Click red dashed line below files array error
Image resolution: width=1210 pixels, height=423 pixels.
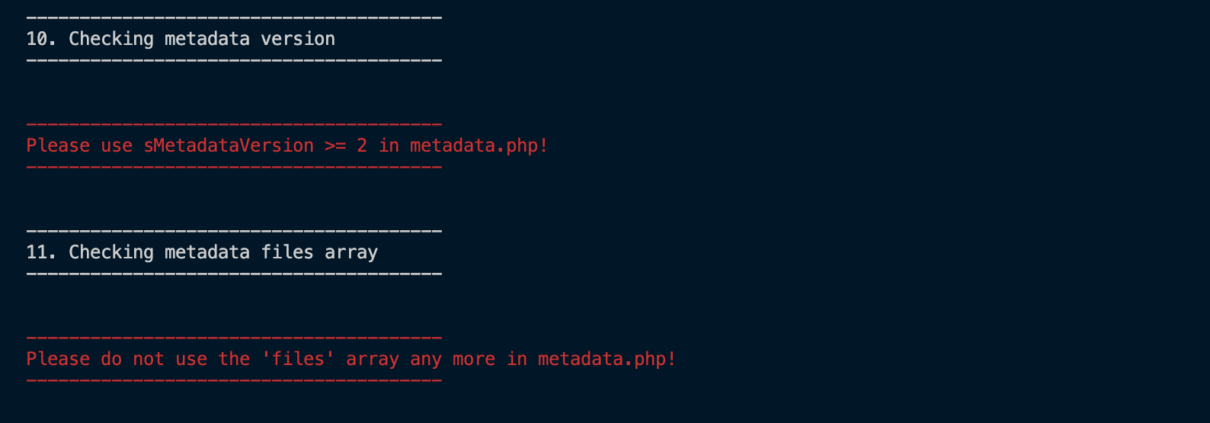(234, 379)
